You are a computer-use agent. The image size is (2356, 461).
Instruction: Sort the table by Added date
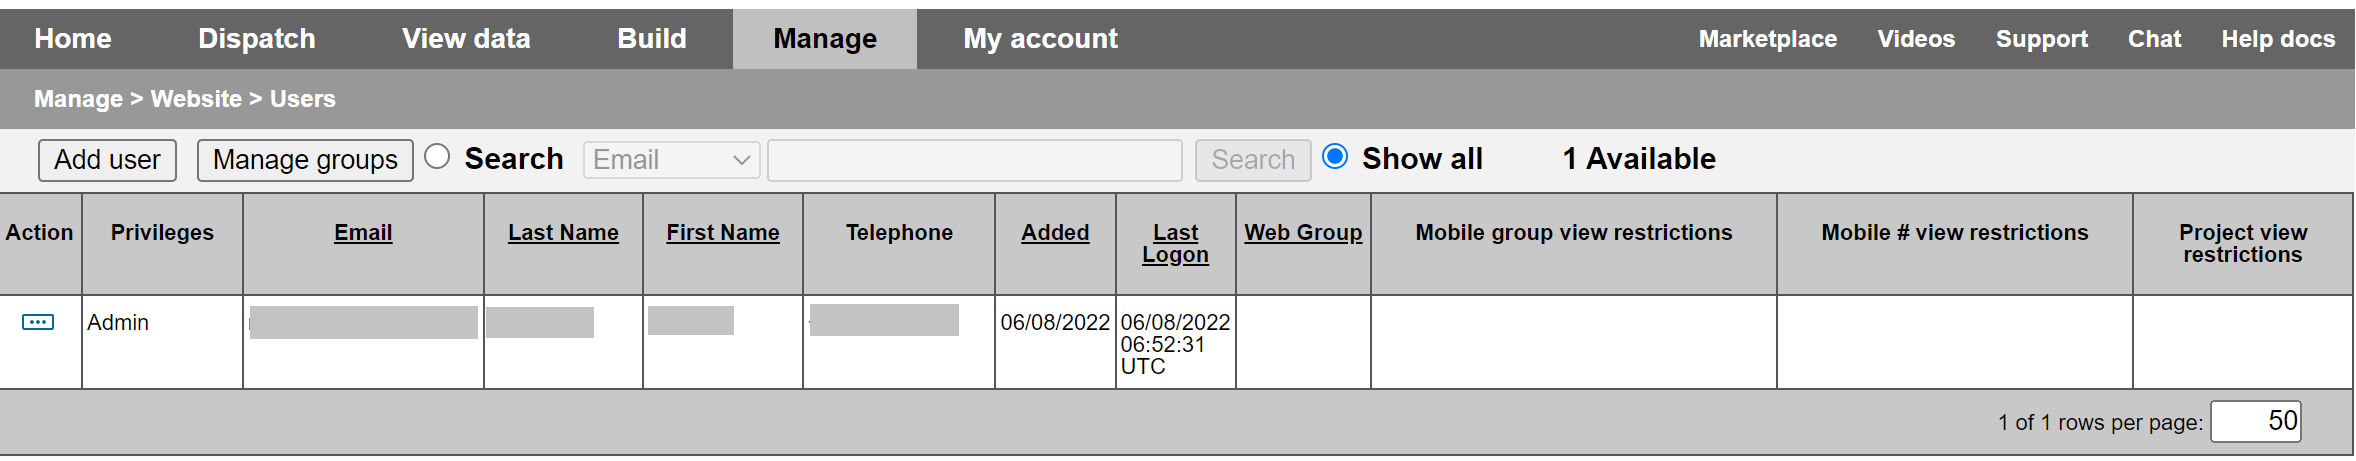(1055, 233)
